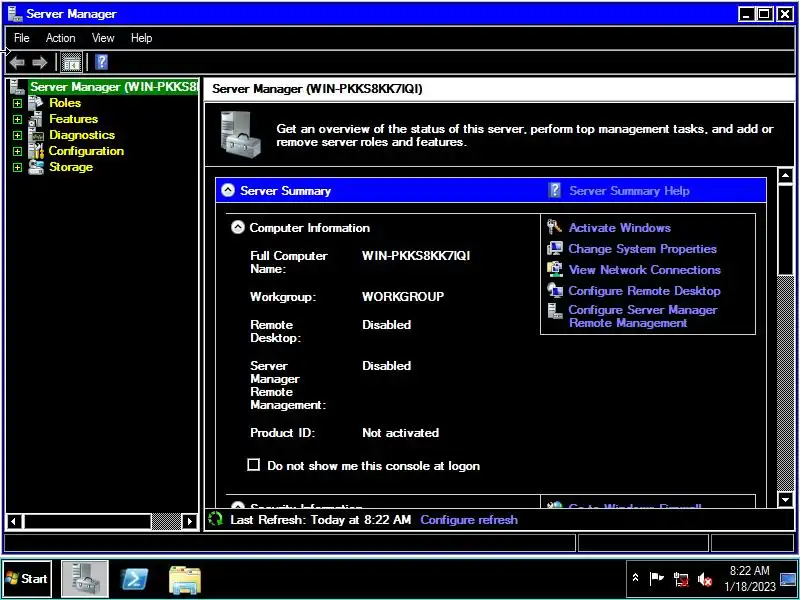This screenshot has width=800, height=600.
Task: Open Windows Explorer folder on taskbar
Action: (x=184, y=580)
